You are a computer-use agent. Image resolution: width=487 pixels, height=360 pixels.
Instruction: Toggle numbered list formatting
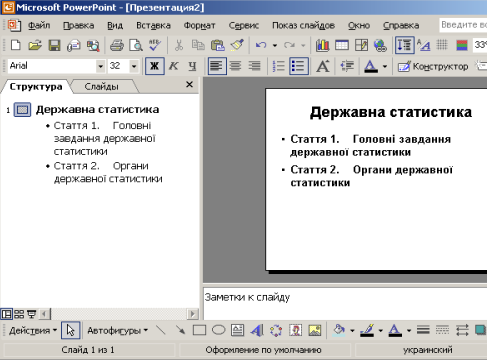(x=279, y=66)
